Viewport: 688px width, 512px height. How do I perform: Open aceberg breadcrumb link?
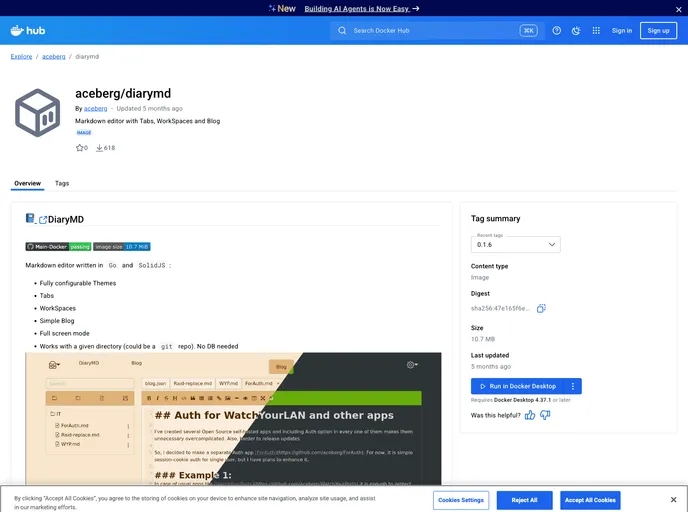pos(54,57)
